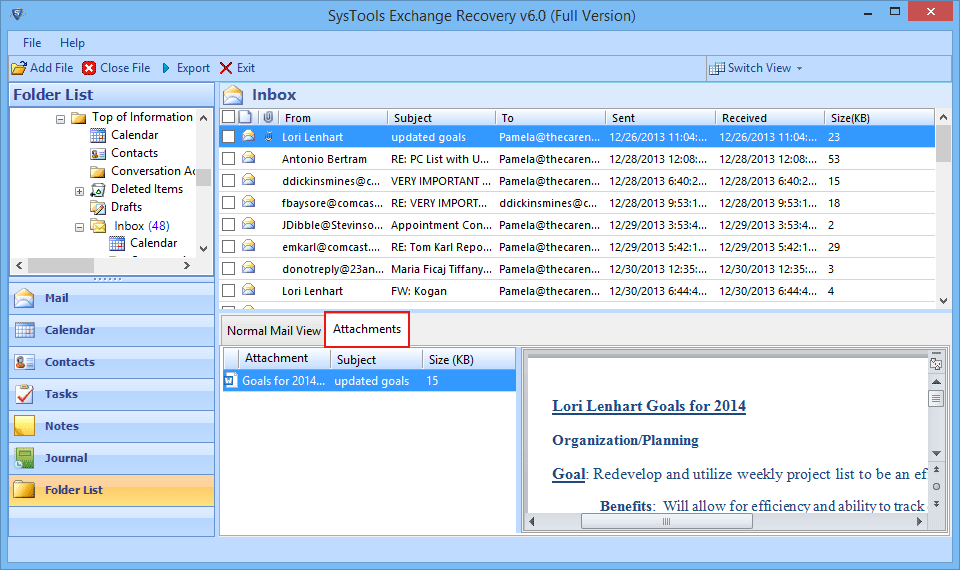Click the Journal label in the left navigation pane
Viewport: 960px width, 570px height.
pos(66,458)
